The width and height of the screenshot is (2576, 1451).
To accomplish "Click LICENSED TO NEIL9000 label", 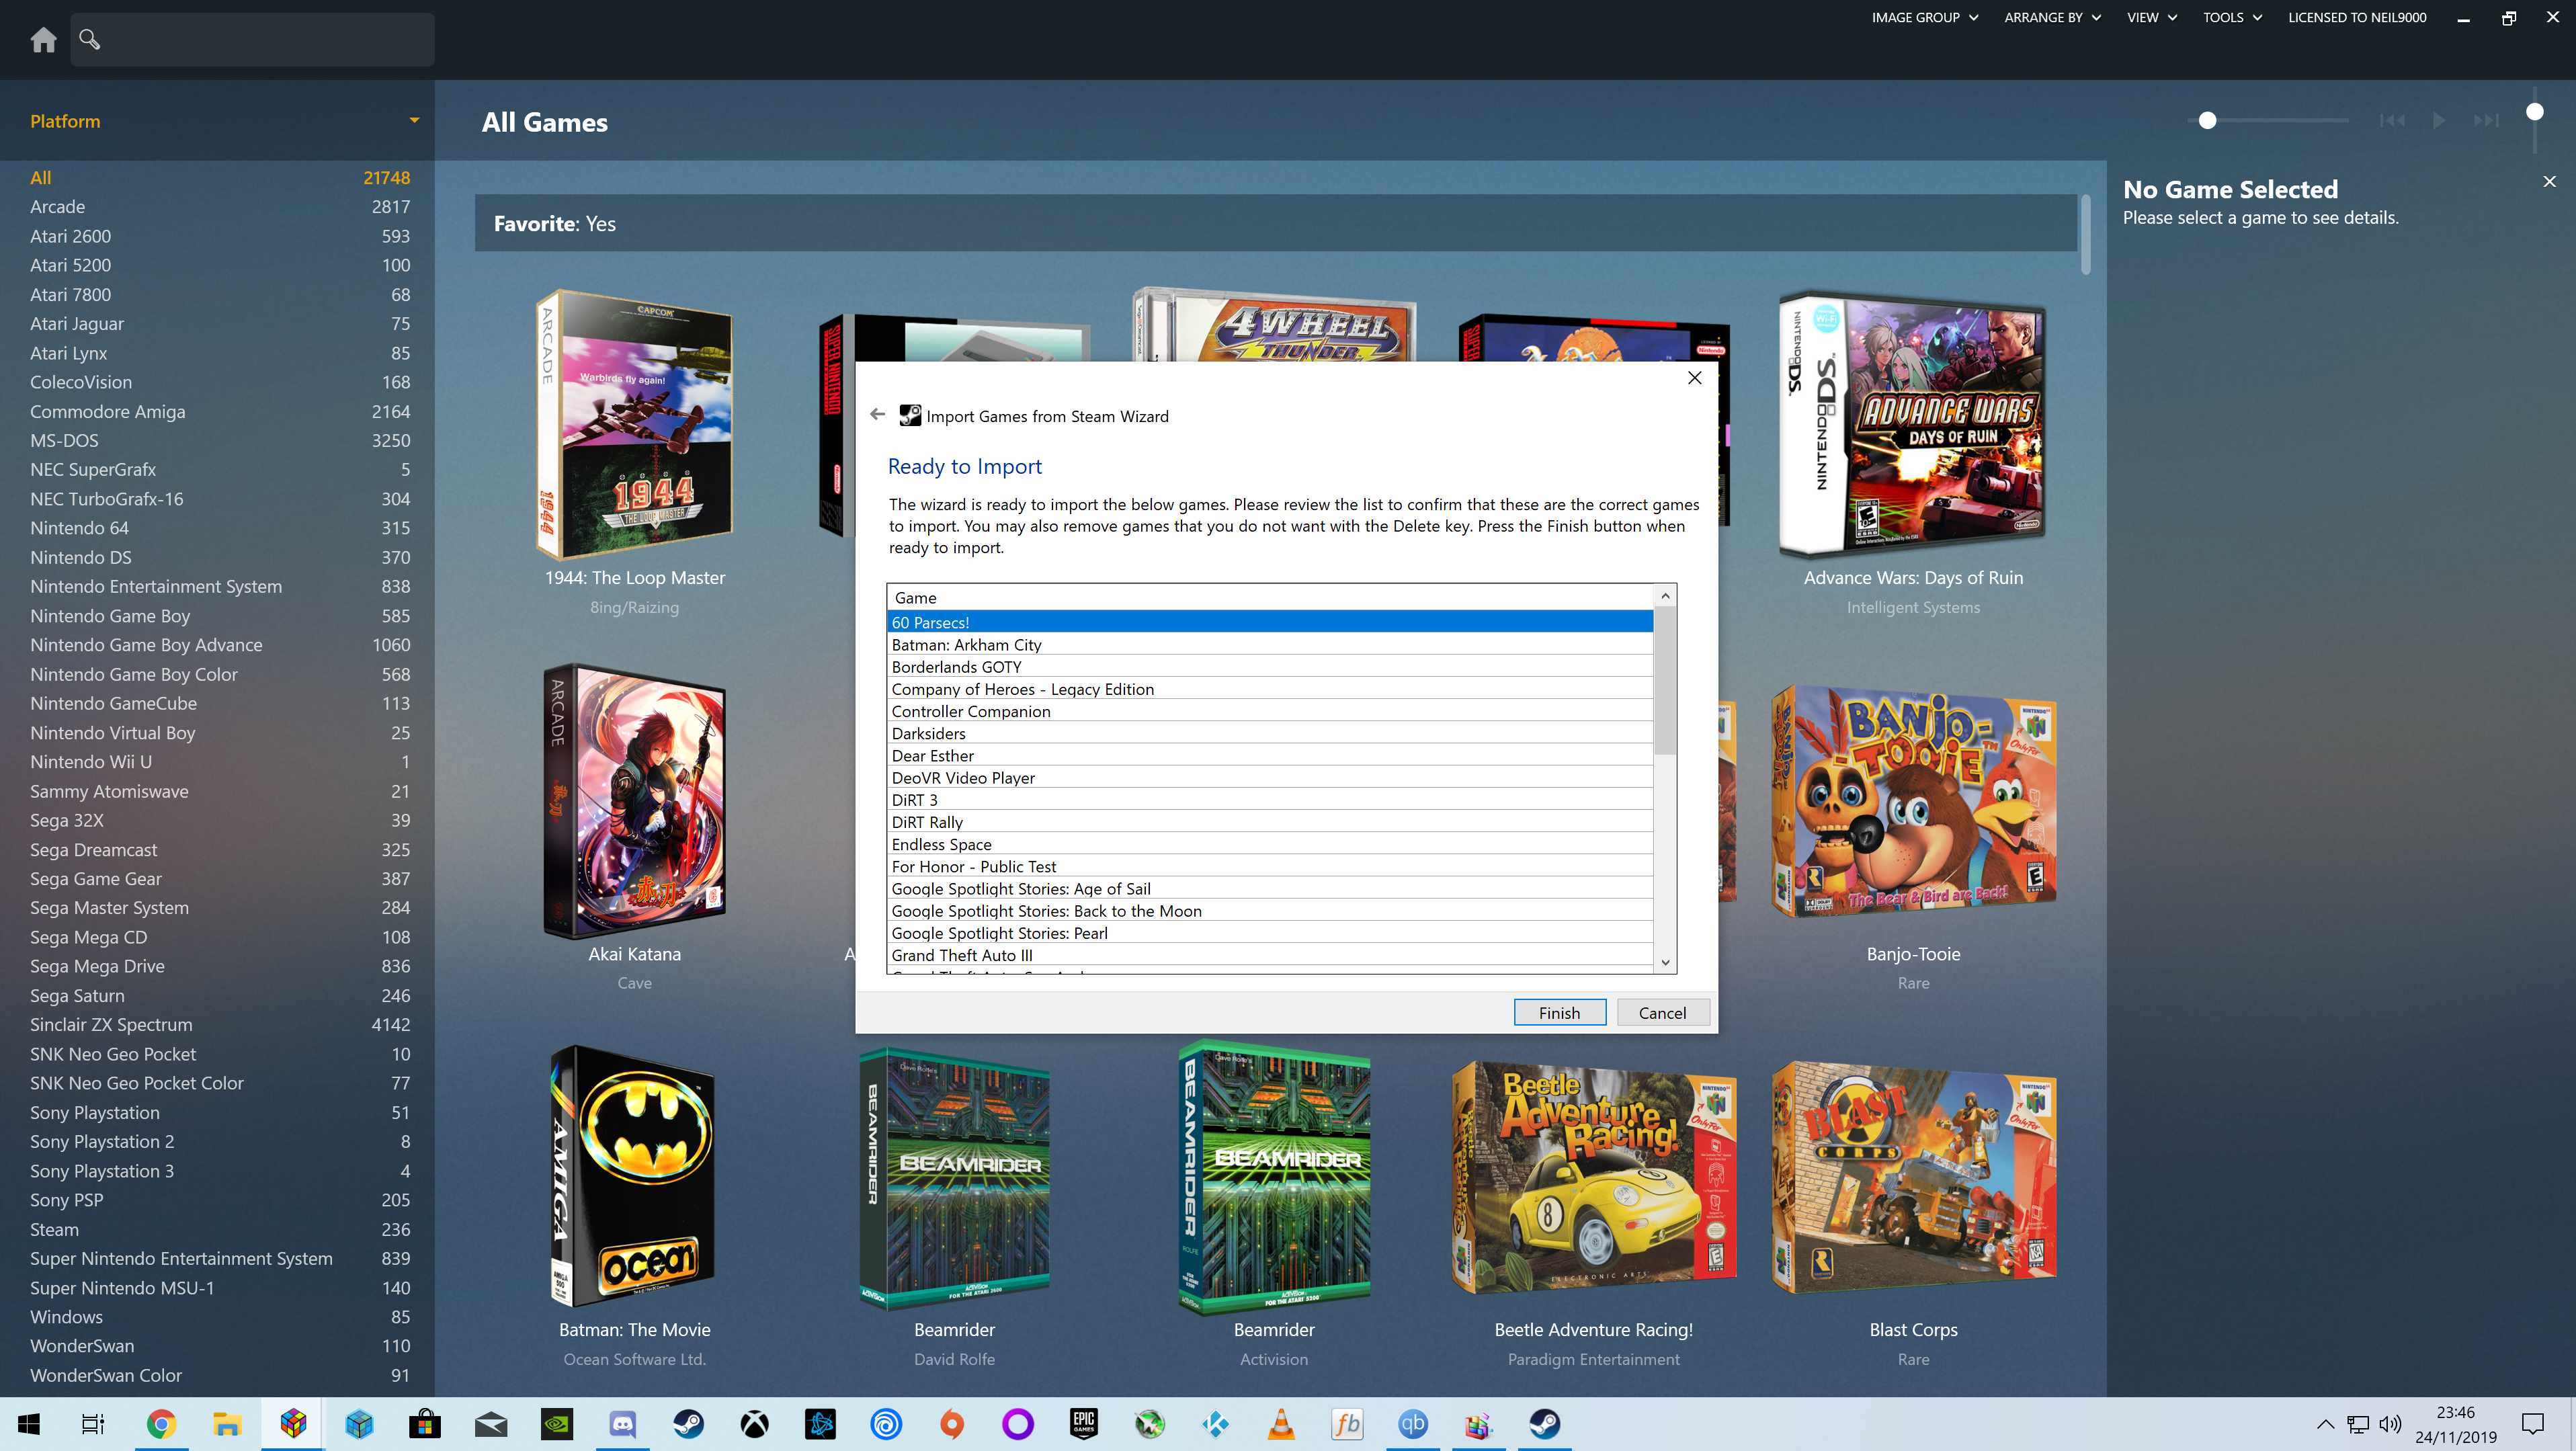I will tap(2357, 17).
